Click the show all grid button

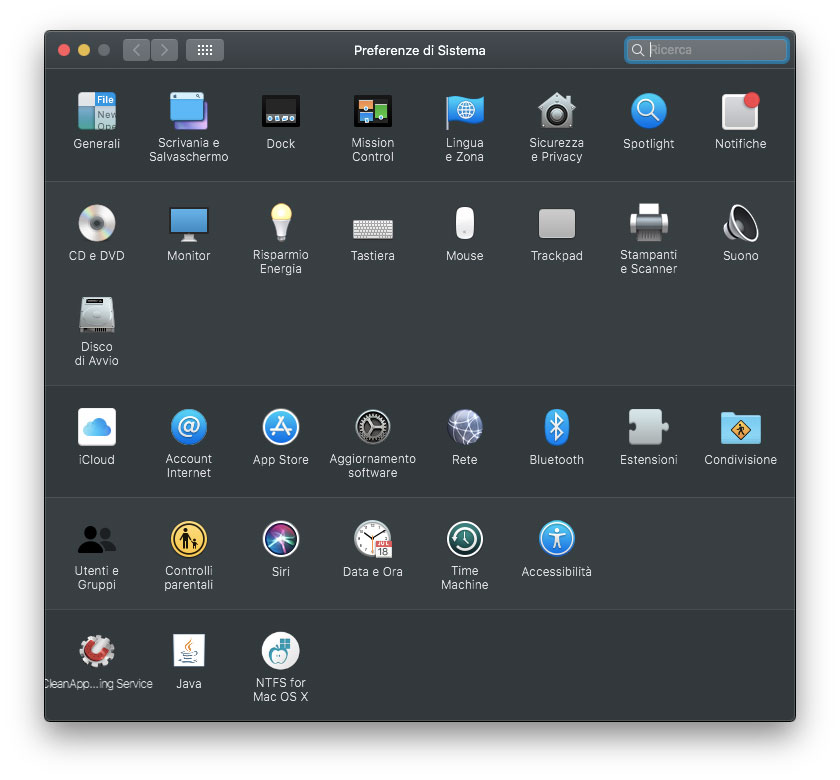205,50
